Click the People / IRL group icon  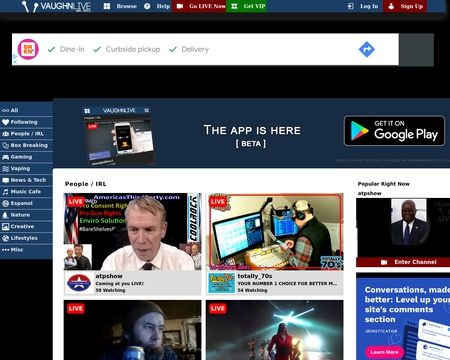pos(5,134)
